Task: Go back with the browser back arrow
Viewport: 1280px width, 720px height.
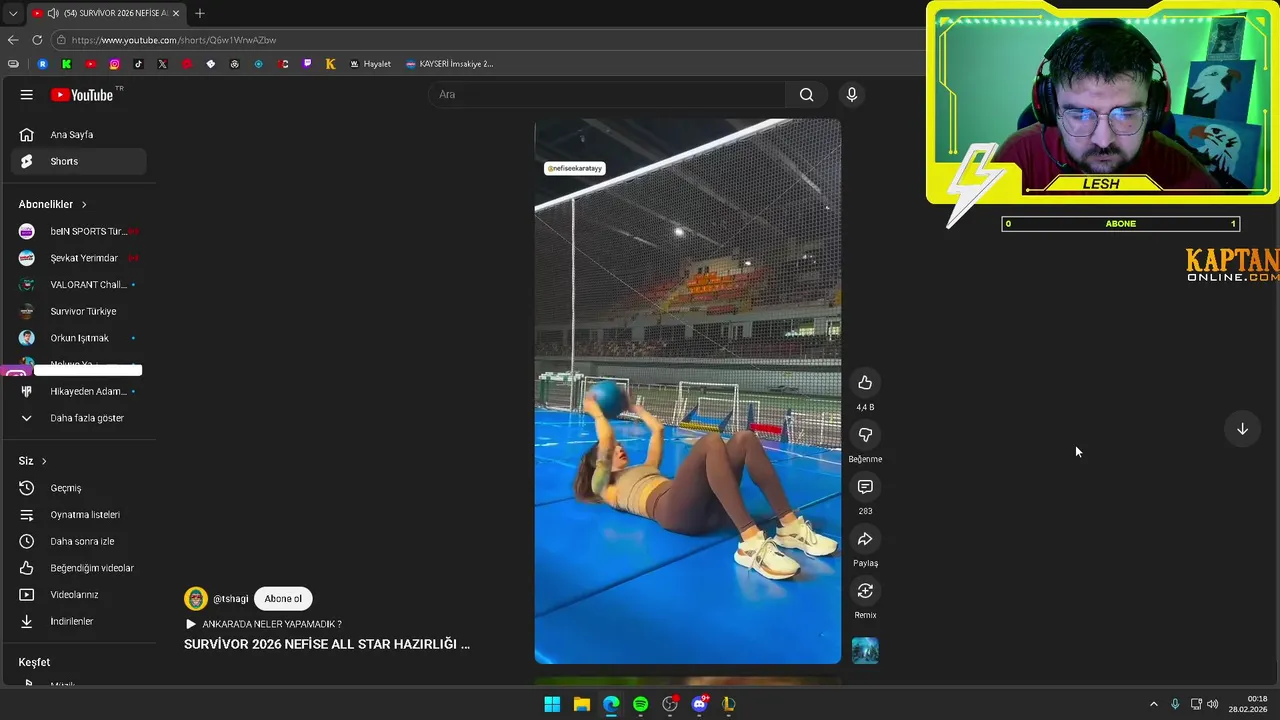Action: point(13,40)
